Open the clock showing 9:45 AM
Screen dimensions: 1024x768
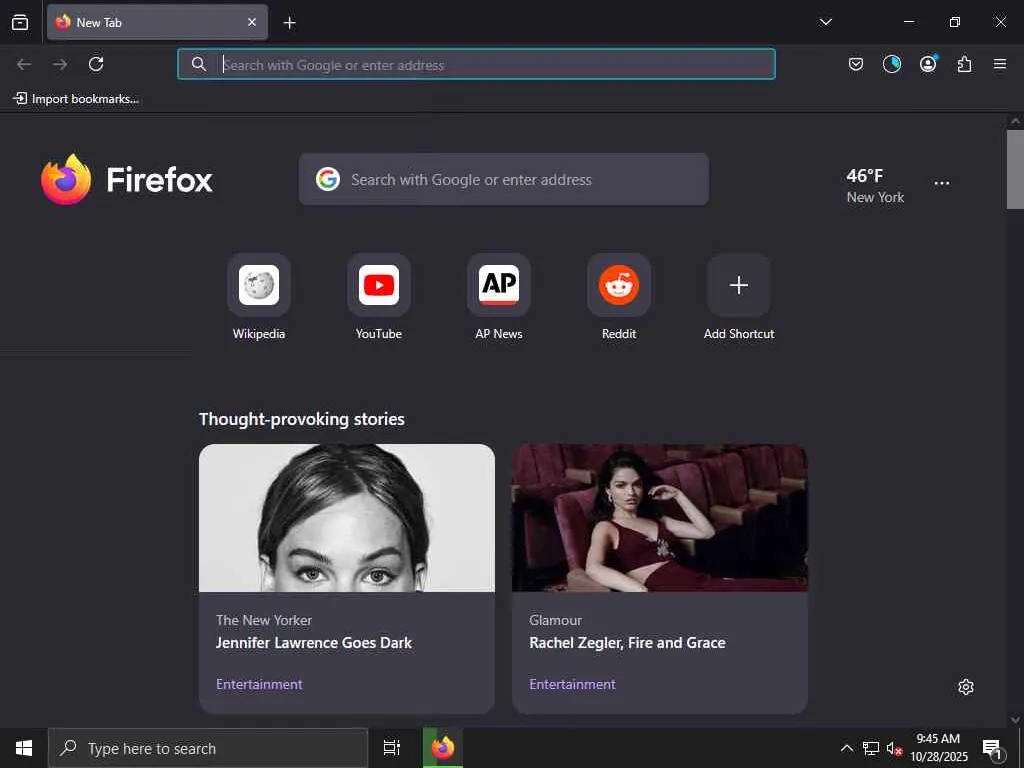[x=938, y=748]
